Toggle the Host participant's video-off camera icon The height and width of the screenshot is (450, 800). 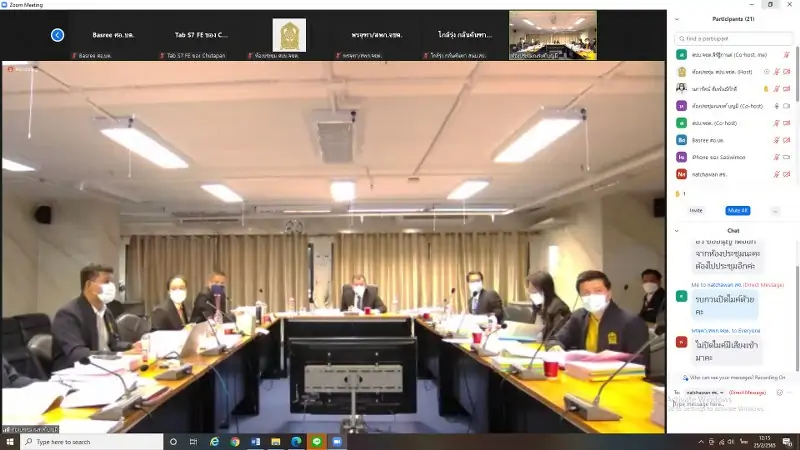[786, 72]
